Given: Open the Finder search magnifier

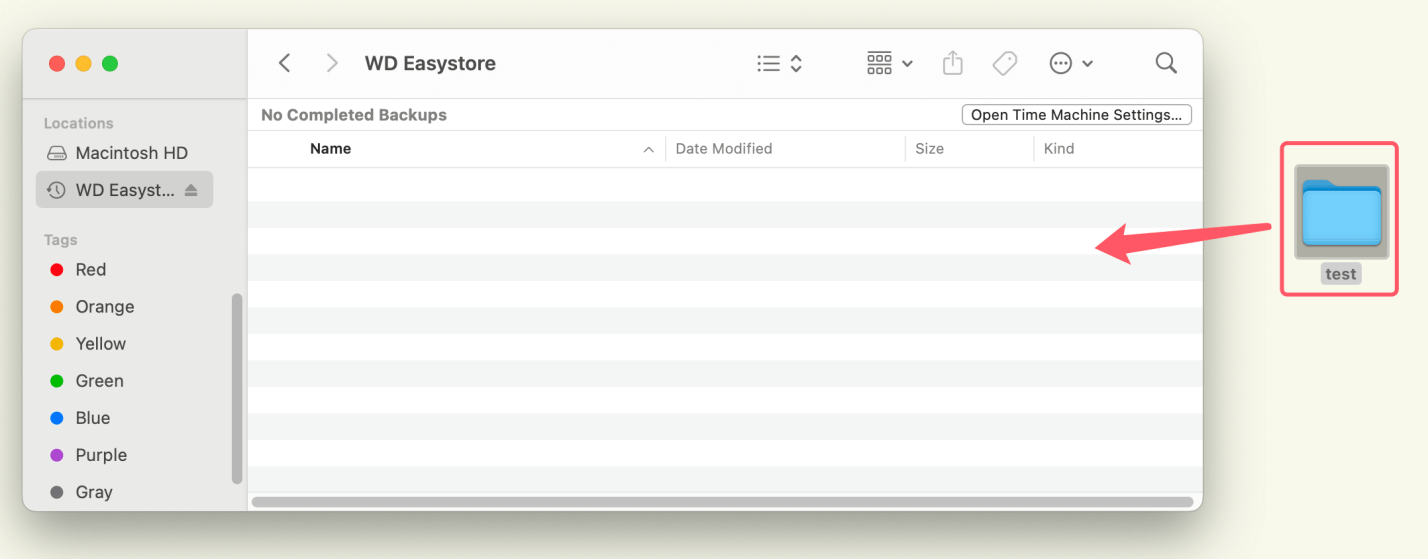Looking at the screenshot, I should coord(1165,63).
